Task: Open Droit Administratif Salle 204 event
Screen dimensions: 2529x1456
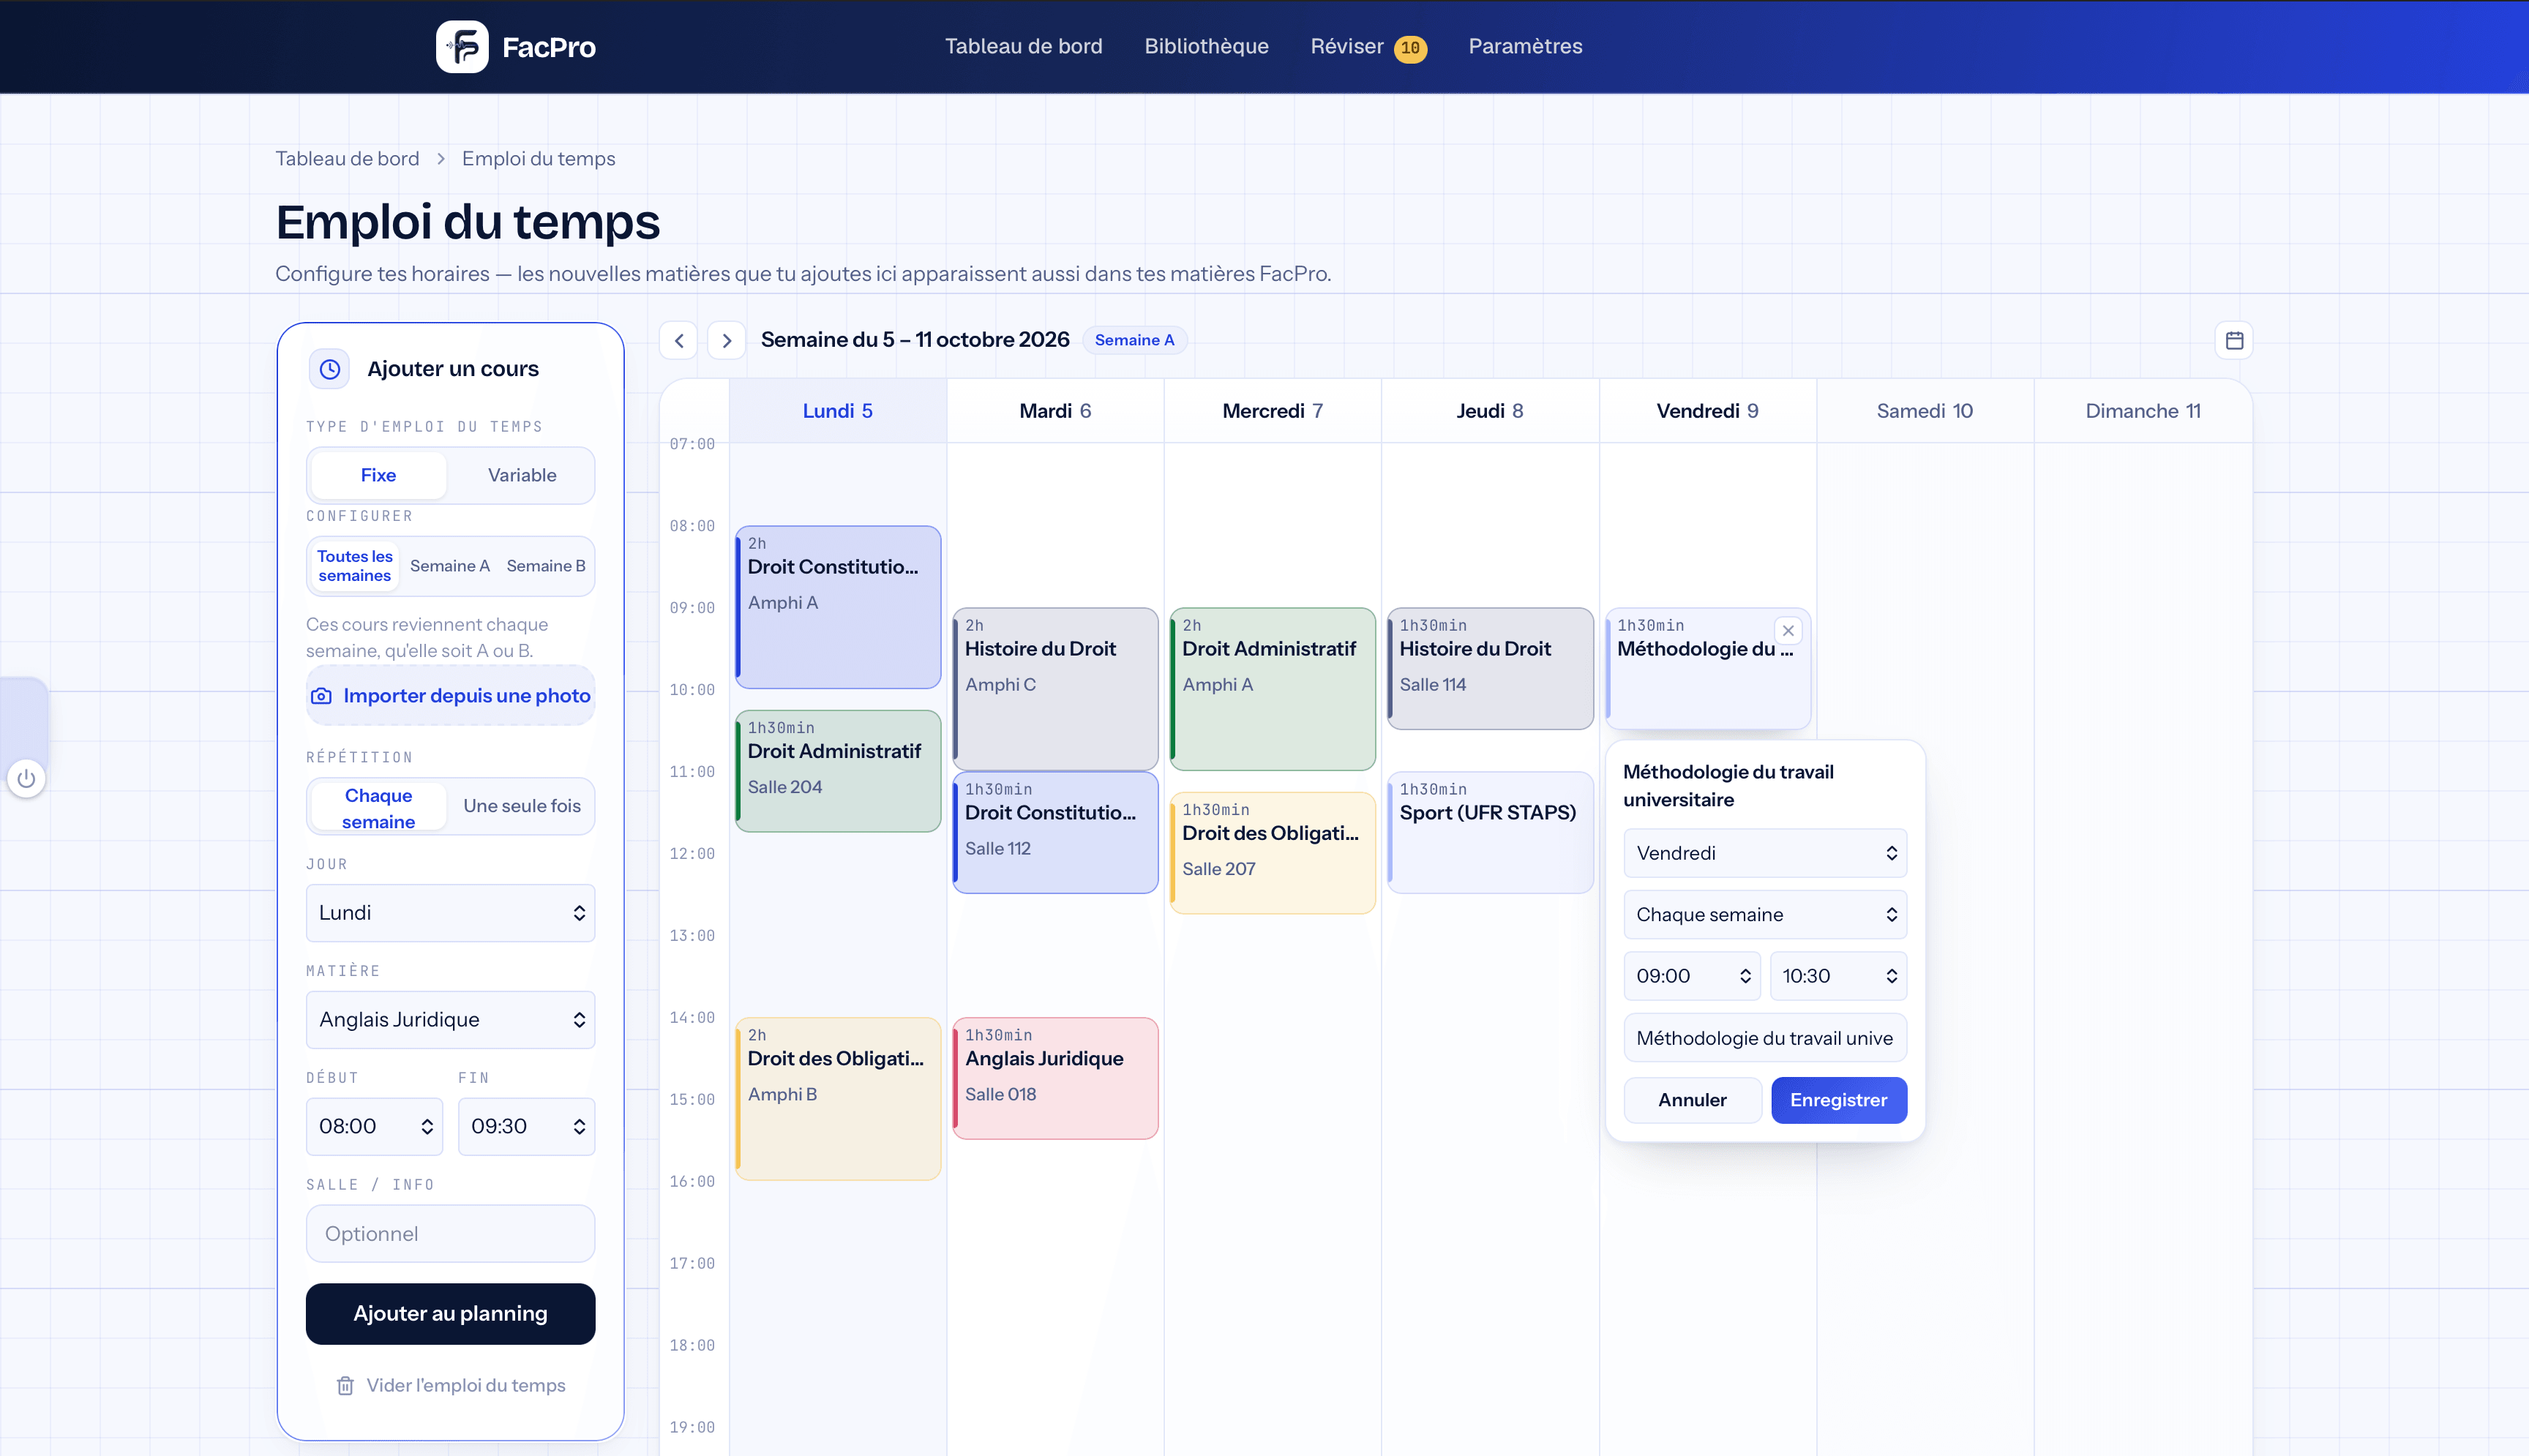Action: 838,771
